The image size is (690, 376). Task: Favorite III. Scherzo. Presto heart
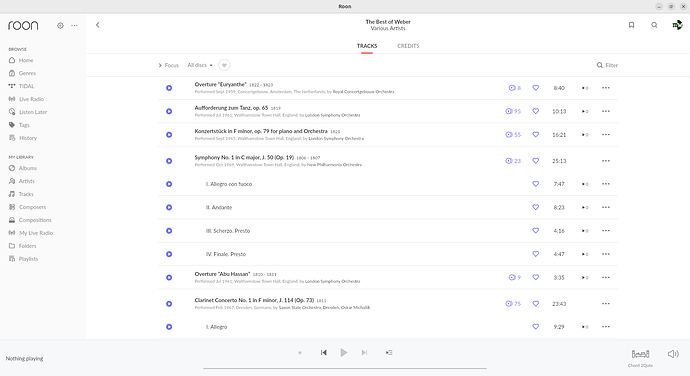click(x=536, y=230)
